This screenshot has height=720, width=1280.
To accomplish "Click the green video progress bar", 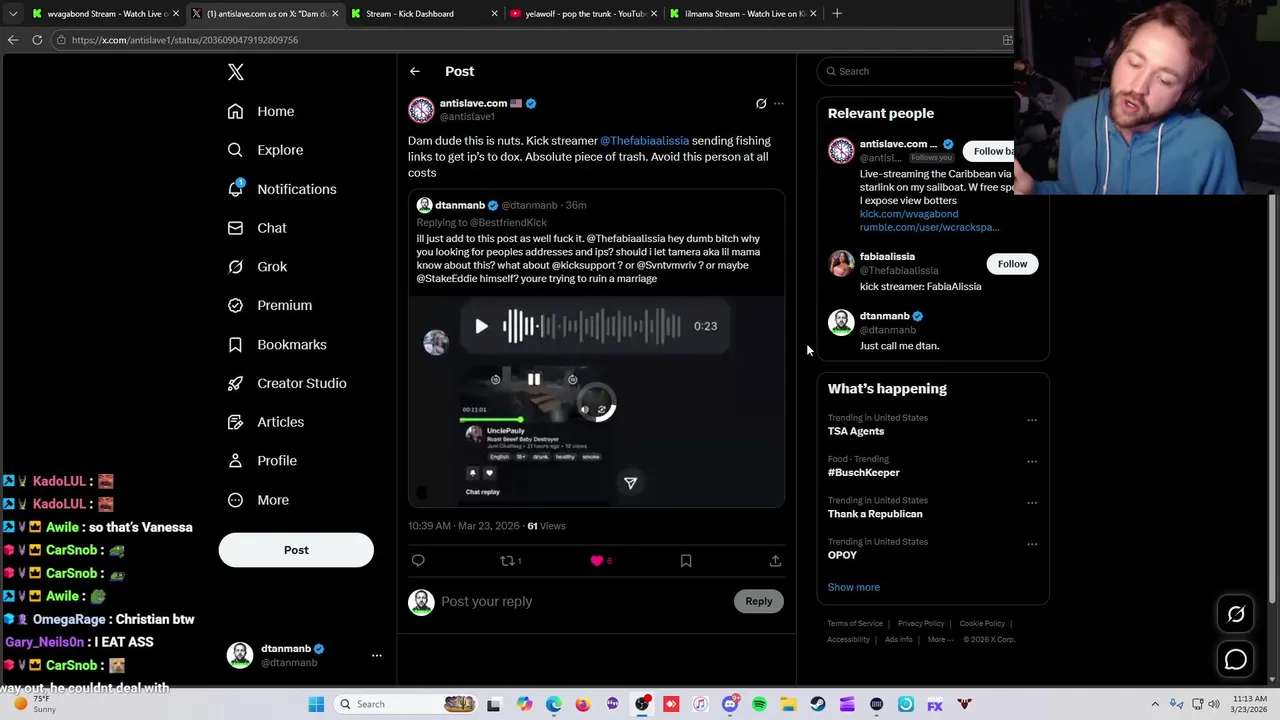I will 490,420.
